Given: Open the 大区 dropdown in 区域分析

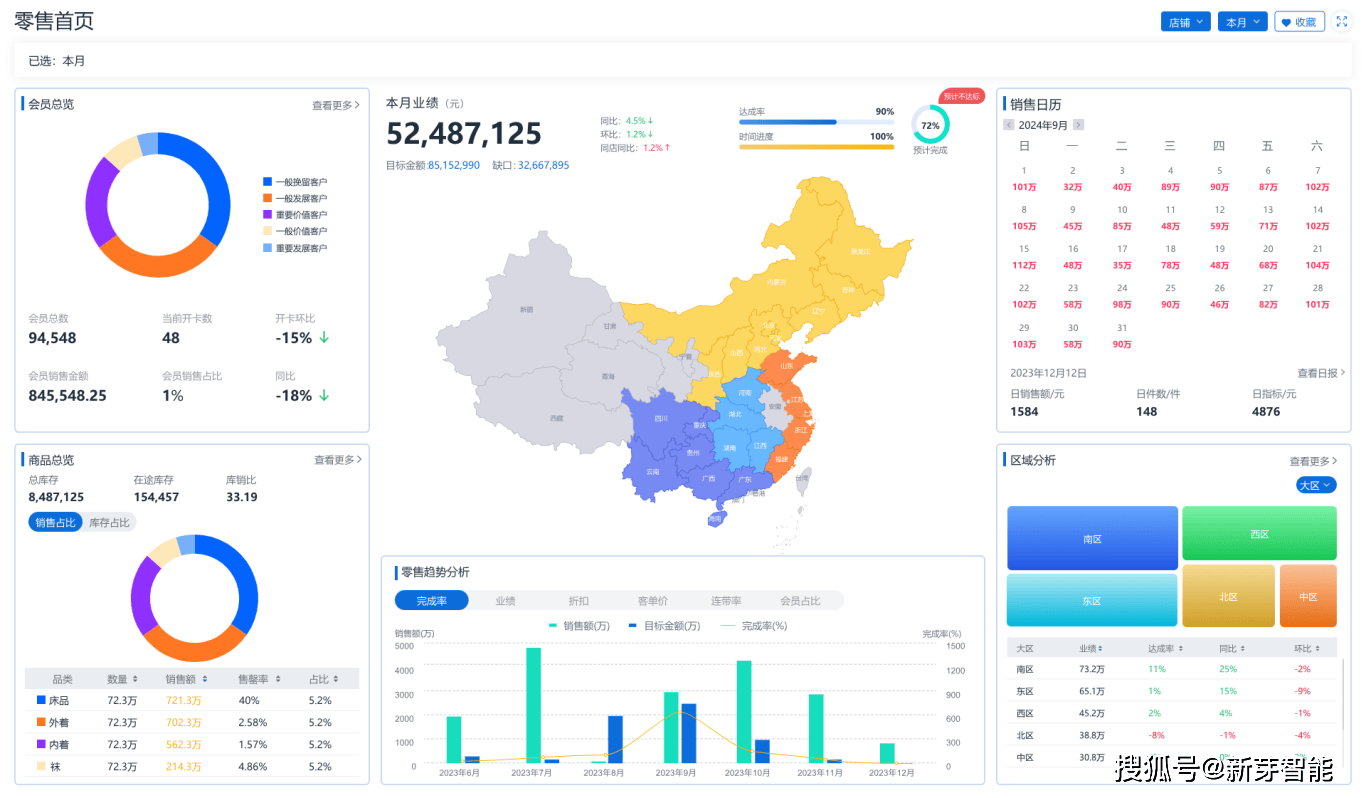Looking at the screenshot, I should (1316, 485).
